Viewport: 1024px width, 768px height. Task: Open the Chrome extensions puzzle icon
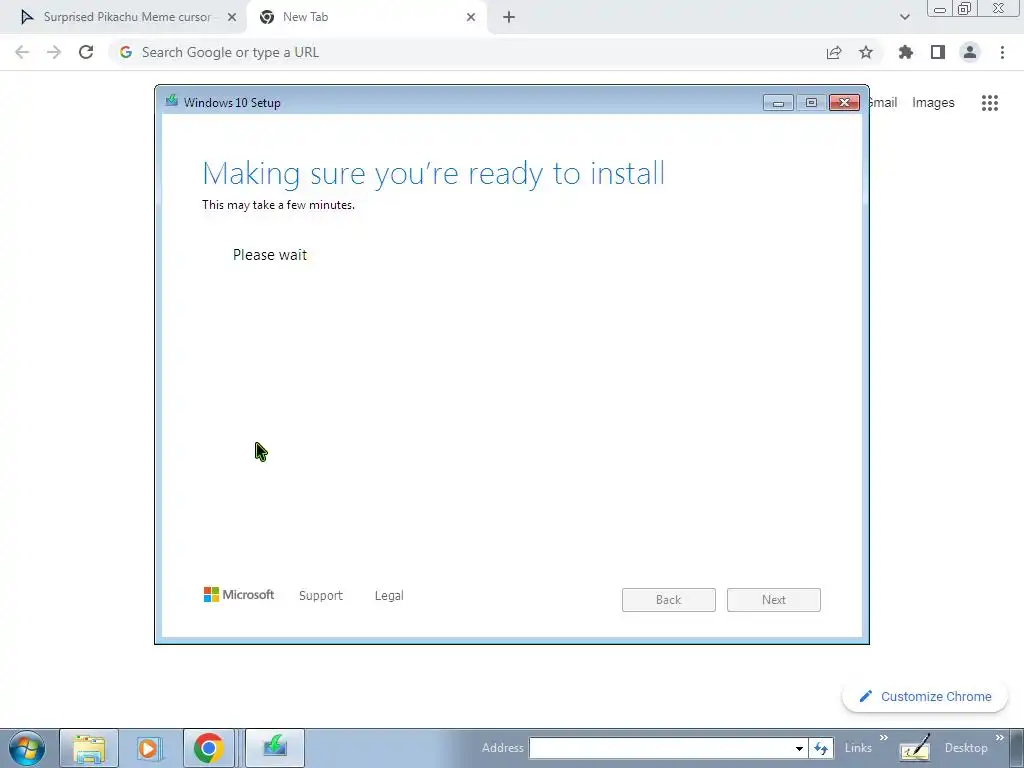pyautogui.click(x=906, y=52)
